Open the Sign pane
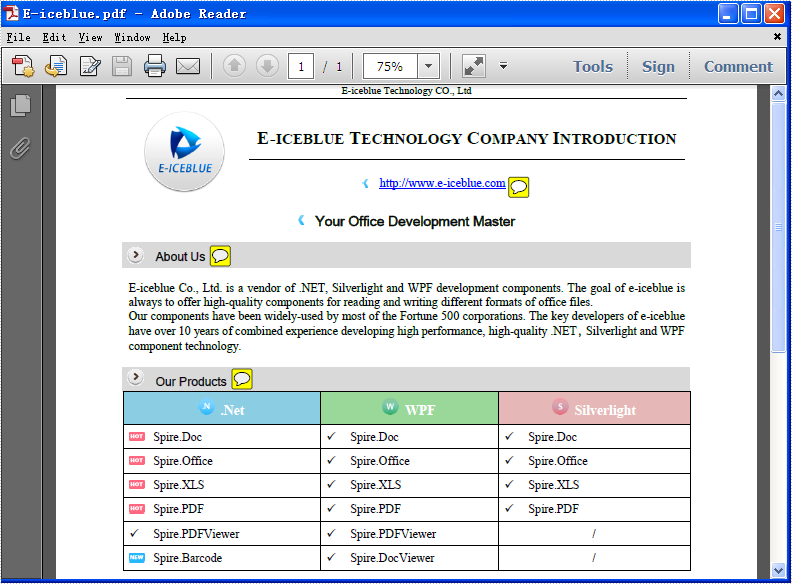This screenshot has width=792, height=584. tap(658, 66)
